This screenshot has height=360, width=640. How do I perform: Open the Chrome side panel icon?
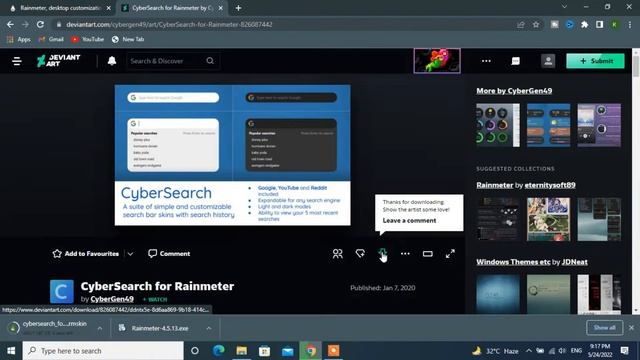(x=599, y=24)
